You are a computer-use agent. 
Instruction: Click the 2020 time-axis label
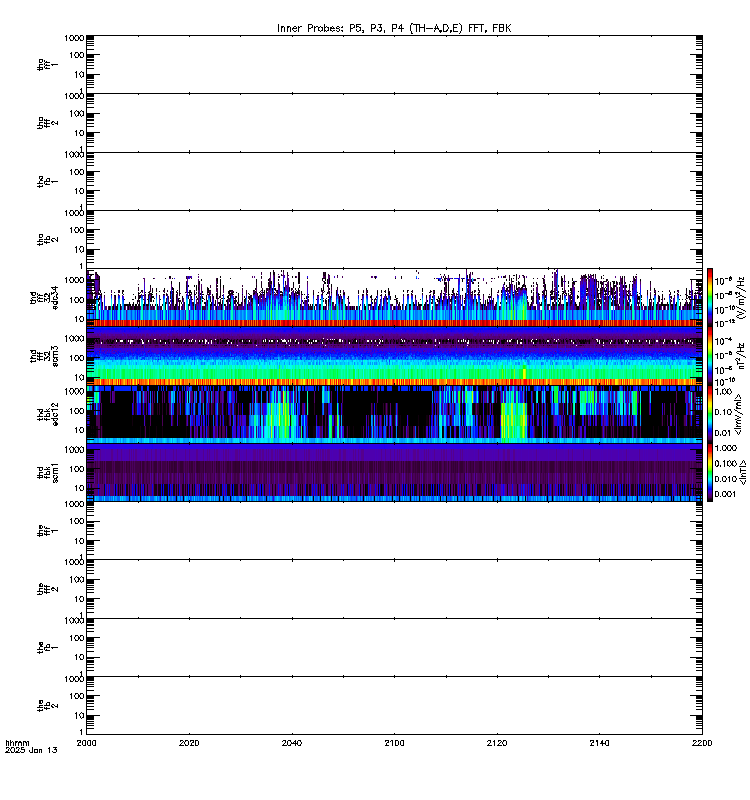[189, 743]
